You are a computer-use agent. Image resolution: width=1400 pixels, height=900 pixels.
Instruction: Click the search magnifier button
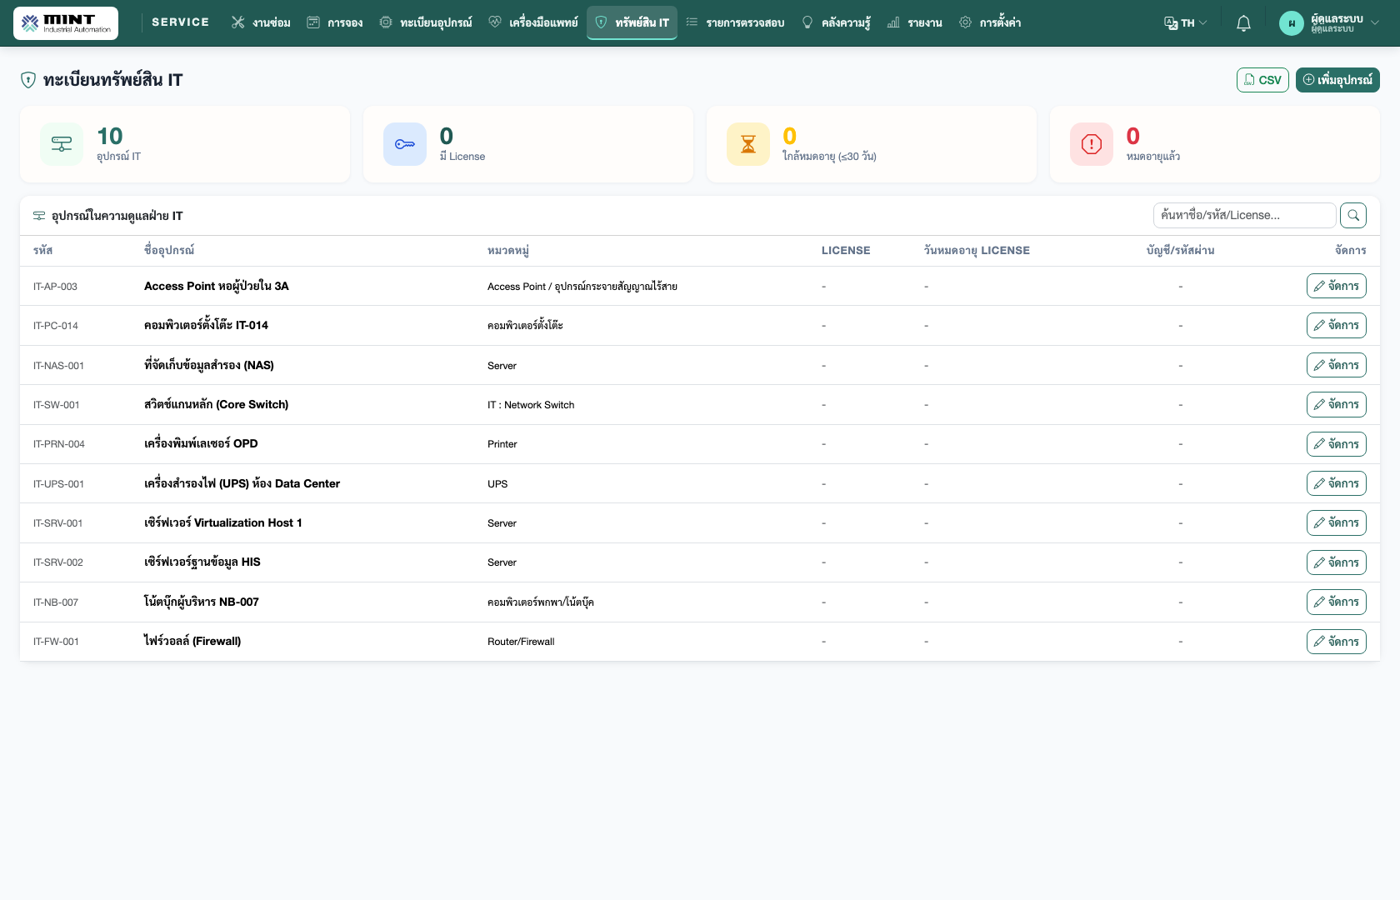pos(1353,215)
